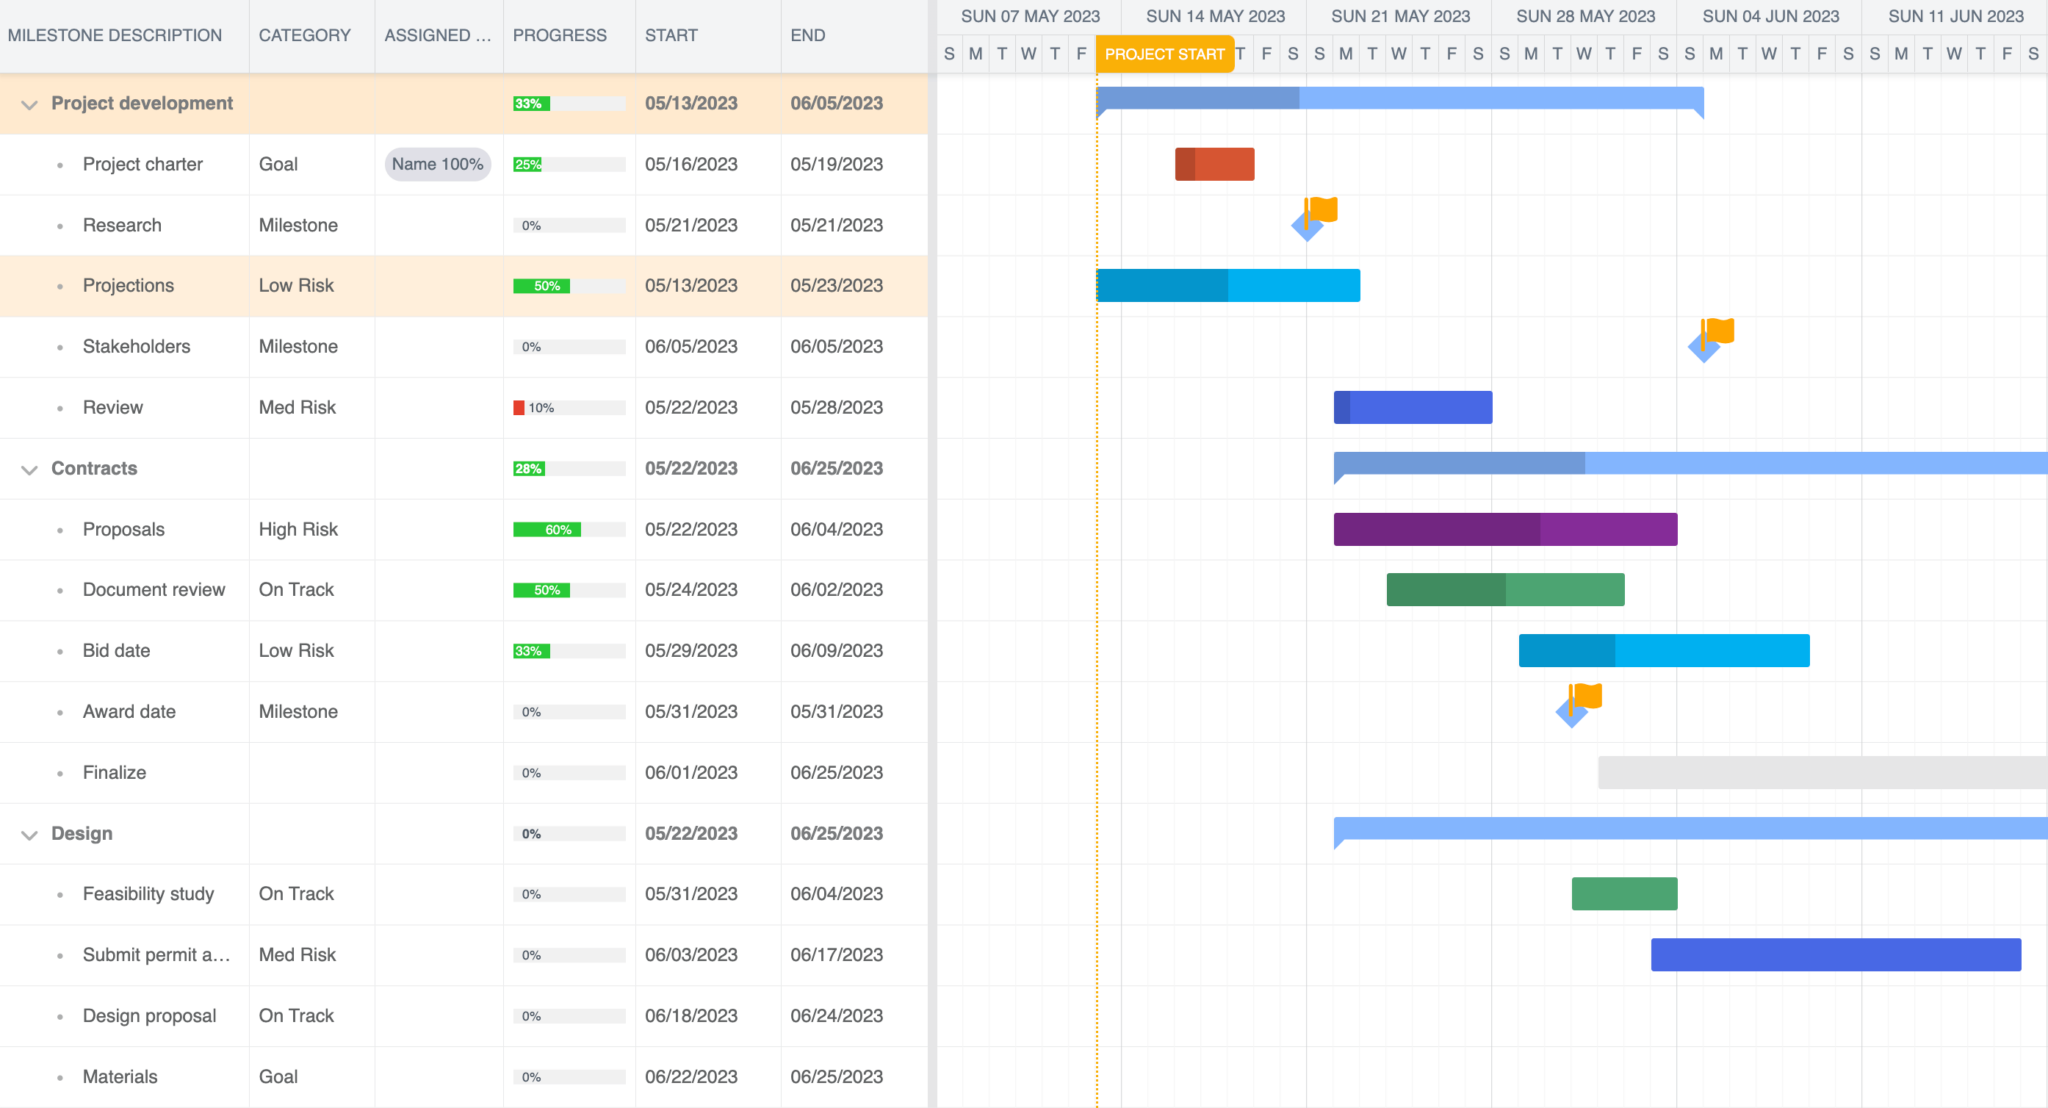Collapse the Contracts group
This screenshot has height=1108, width=2048.
[x=29, y=469]
